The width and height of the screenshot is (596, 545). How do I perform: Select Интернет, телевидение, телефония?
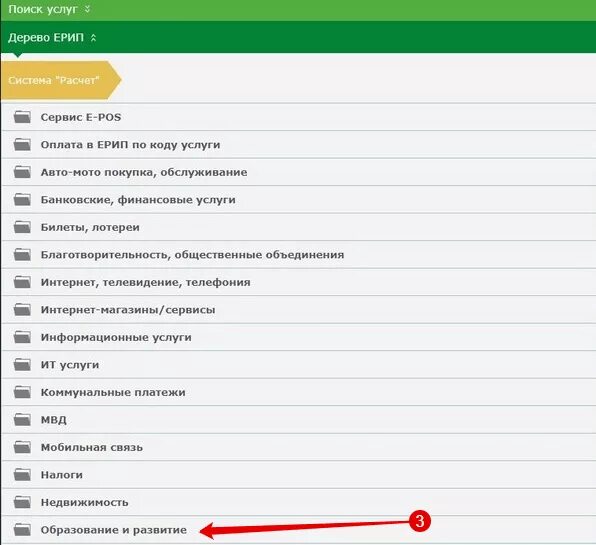pyautogui.click(x=146, y=282)
